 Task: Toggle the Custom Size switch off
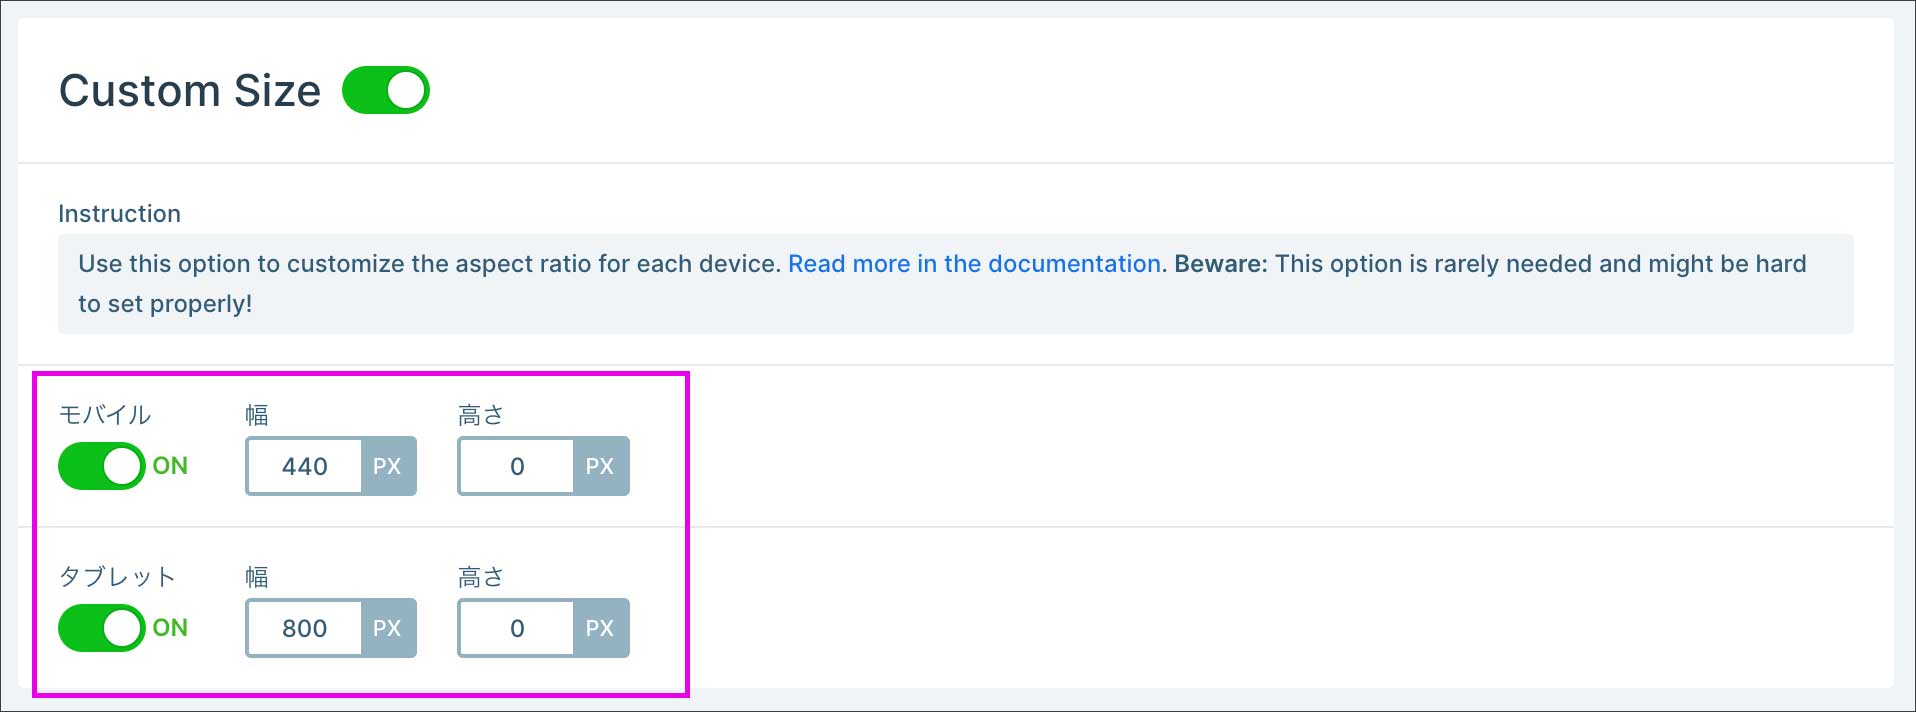click(x=385, y=90)
